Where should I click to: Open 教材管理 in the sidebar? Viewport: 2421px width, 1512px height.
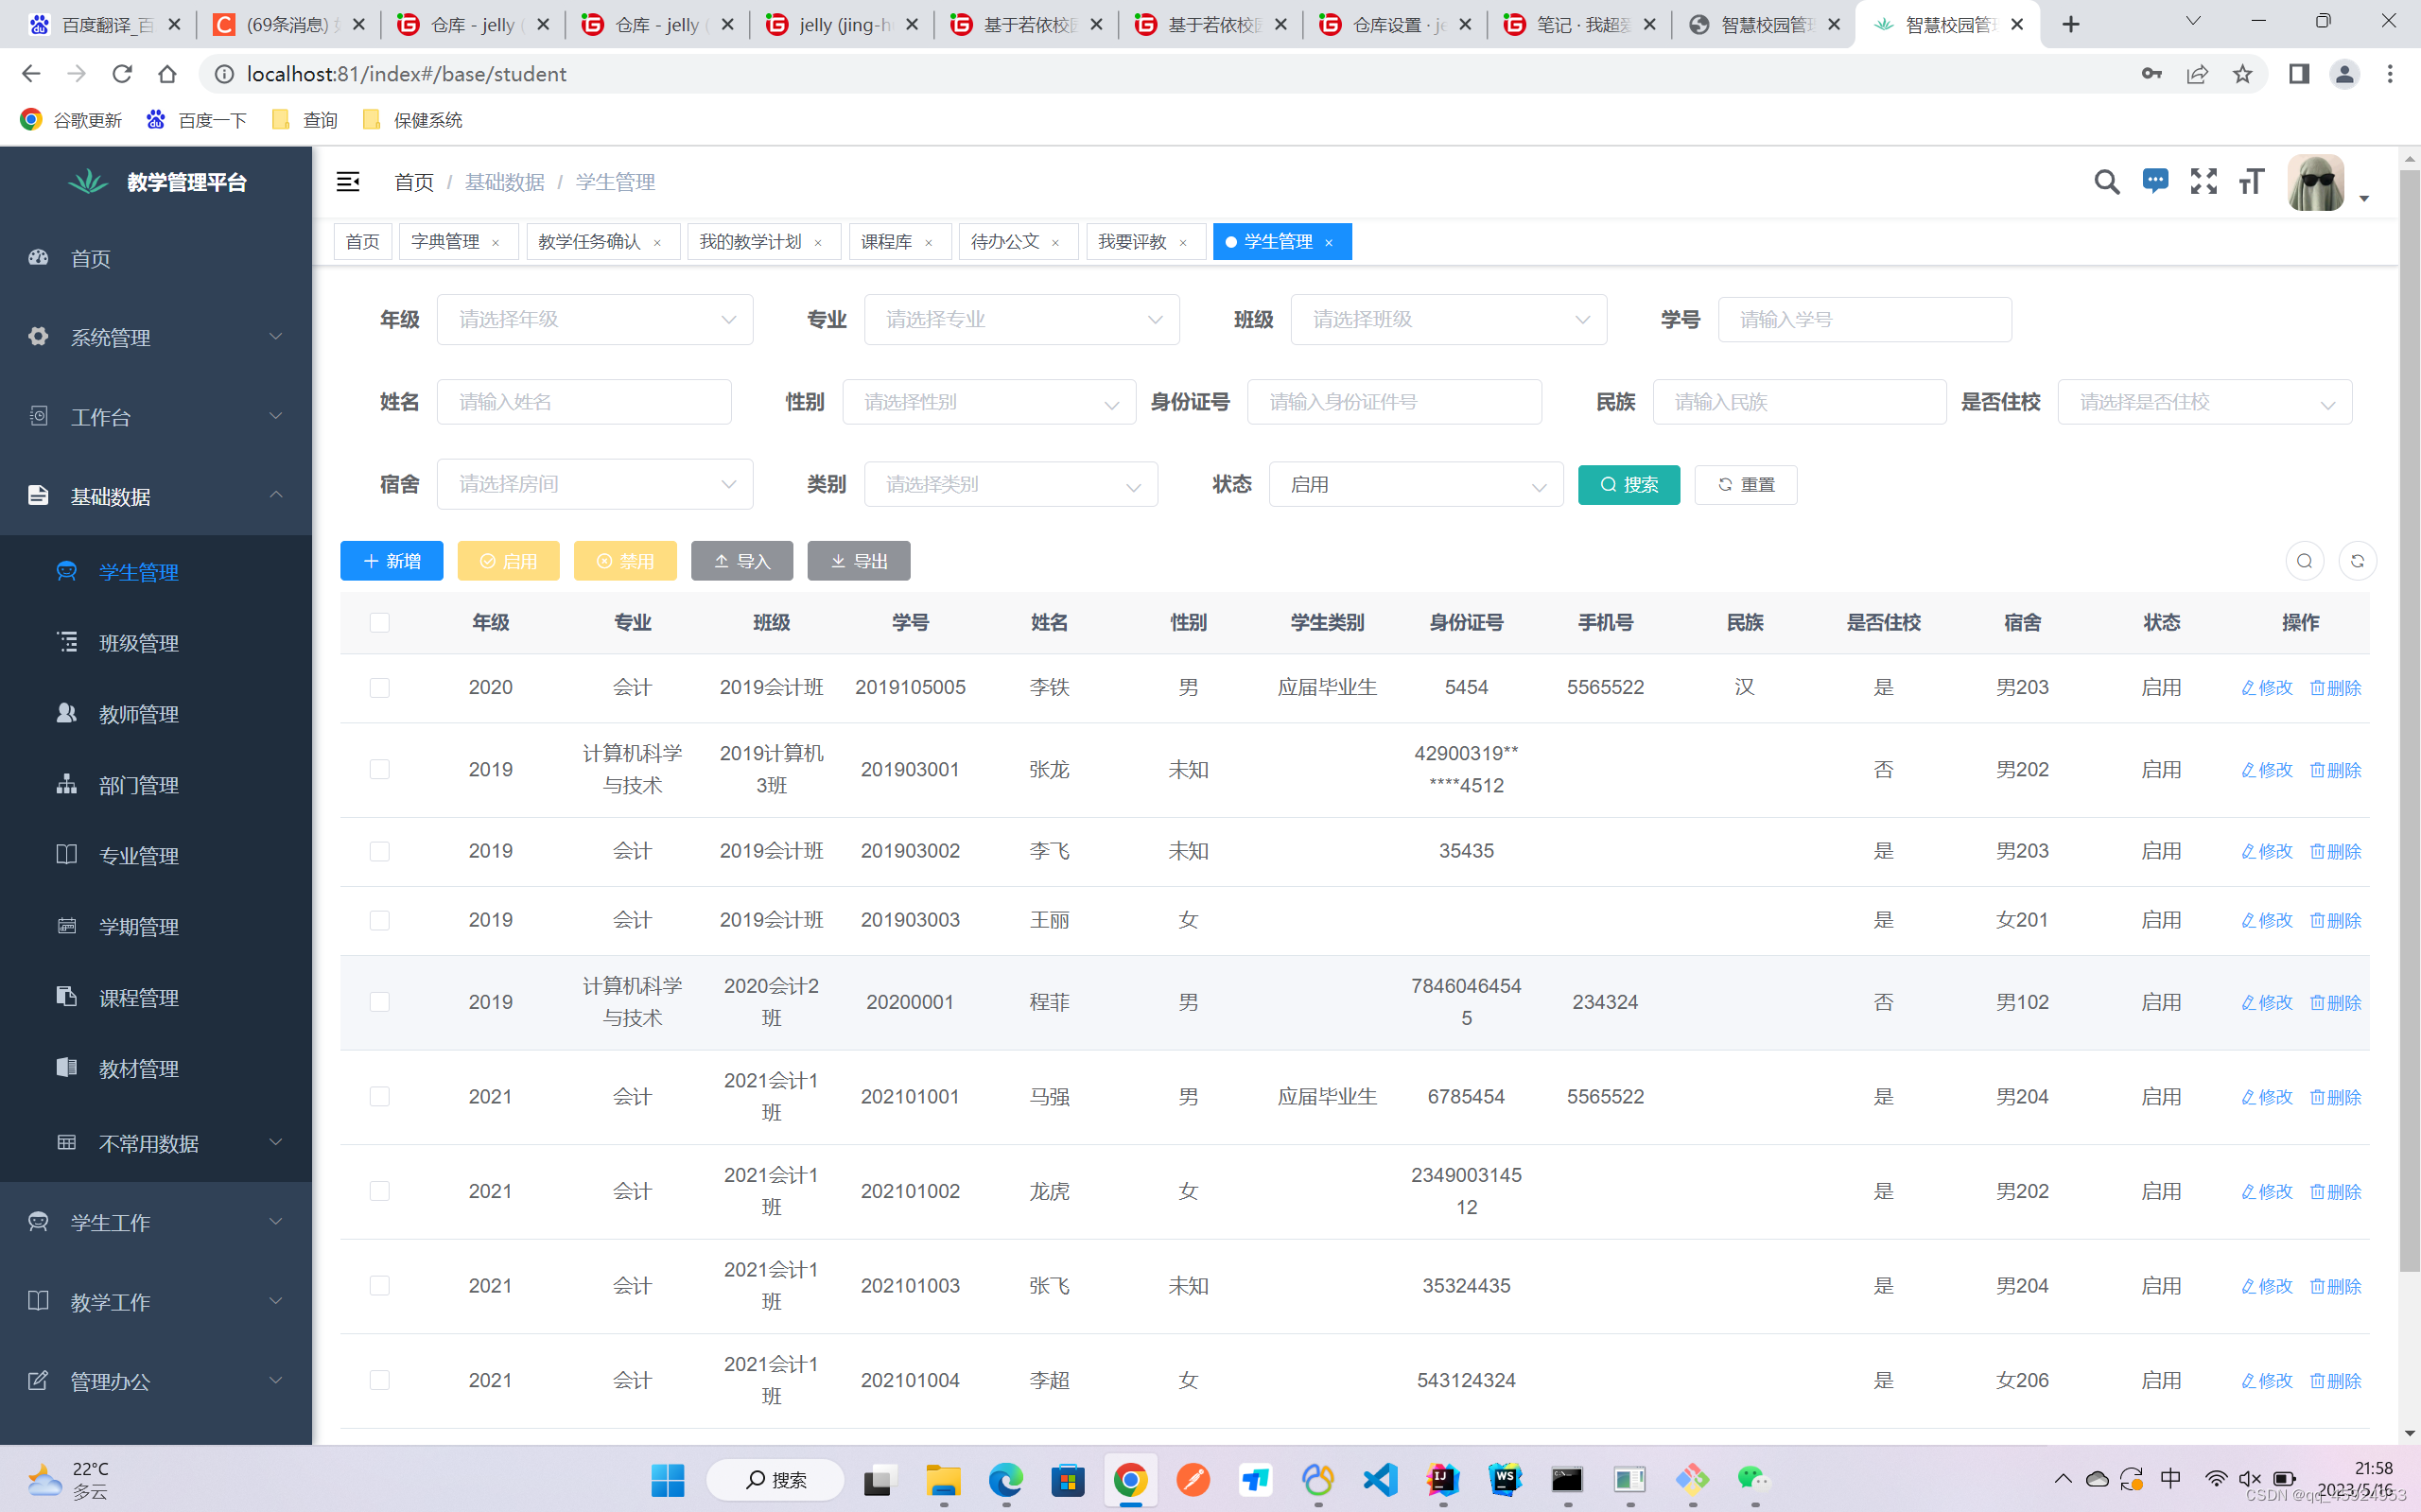point(156,1068)
